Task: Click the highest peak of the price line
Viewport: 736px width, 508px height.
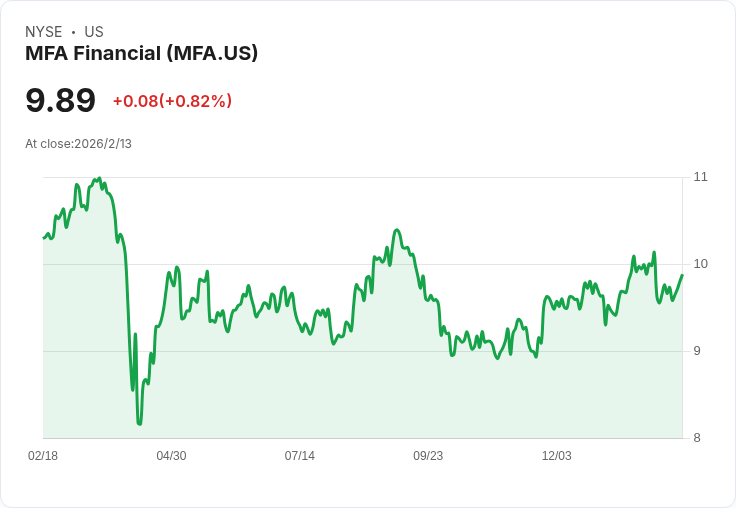Action: coord(98,179)
